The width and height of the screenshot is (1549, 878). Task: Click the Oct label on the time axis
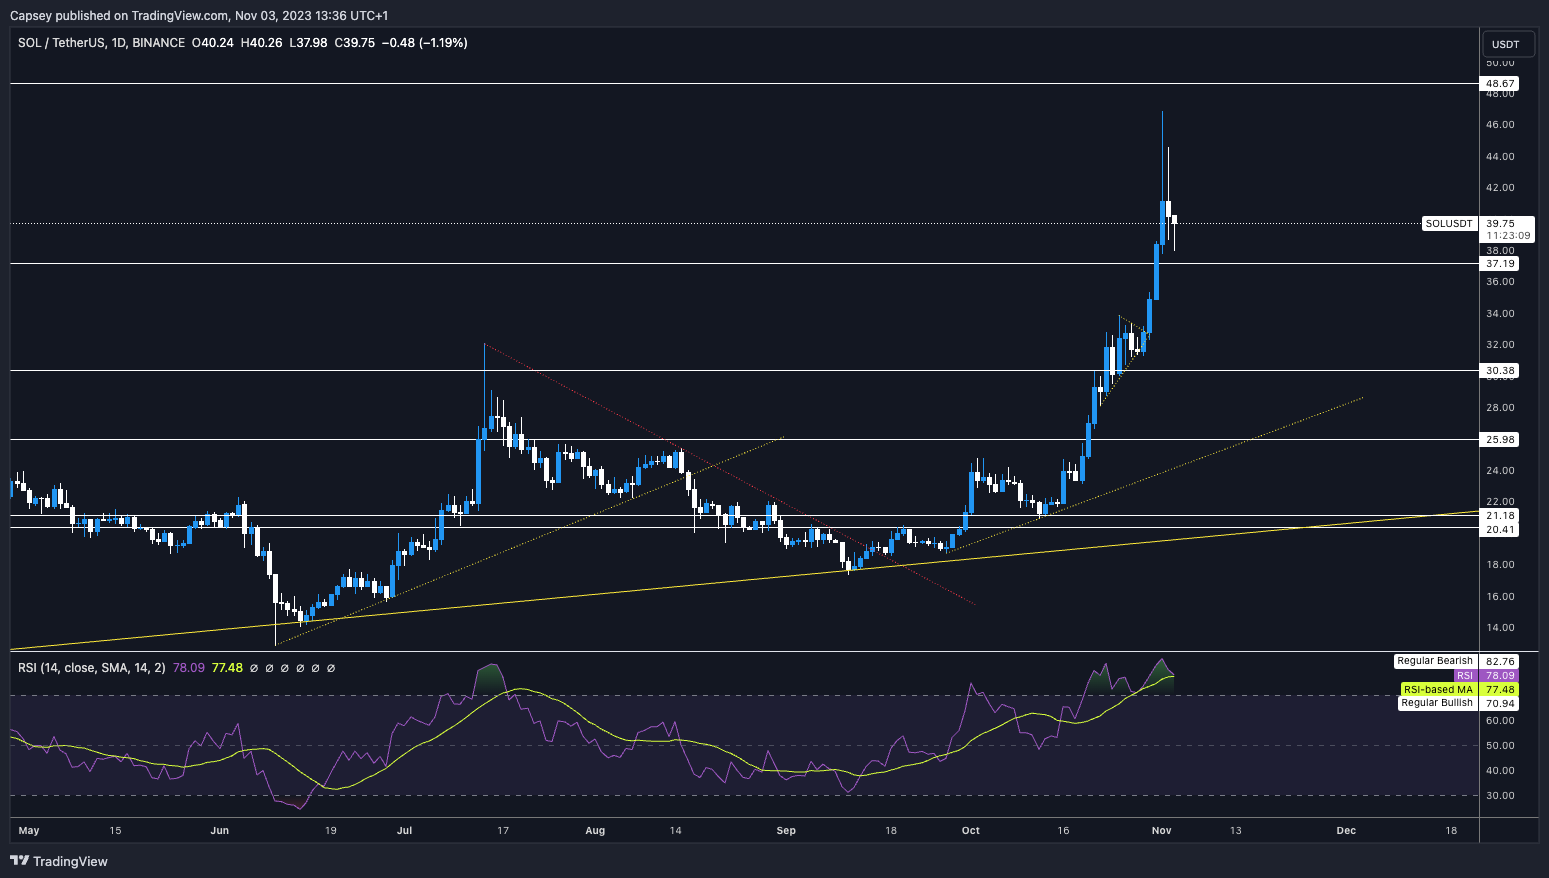pyautogui.click(x=970, y=831)
